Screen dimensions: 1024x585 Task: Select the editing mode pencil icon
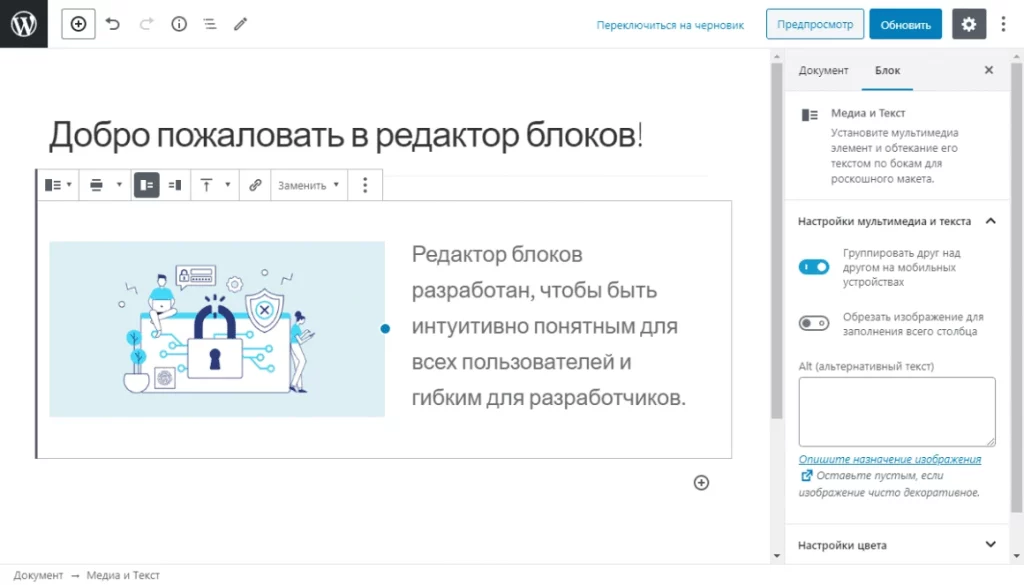click(240, 23)
